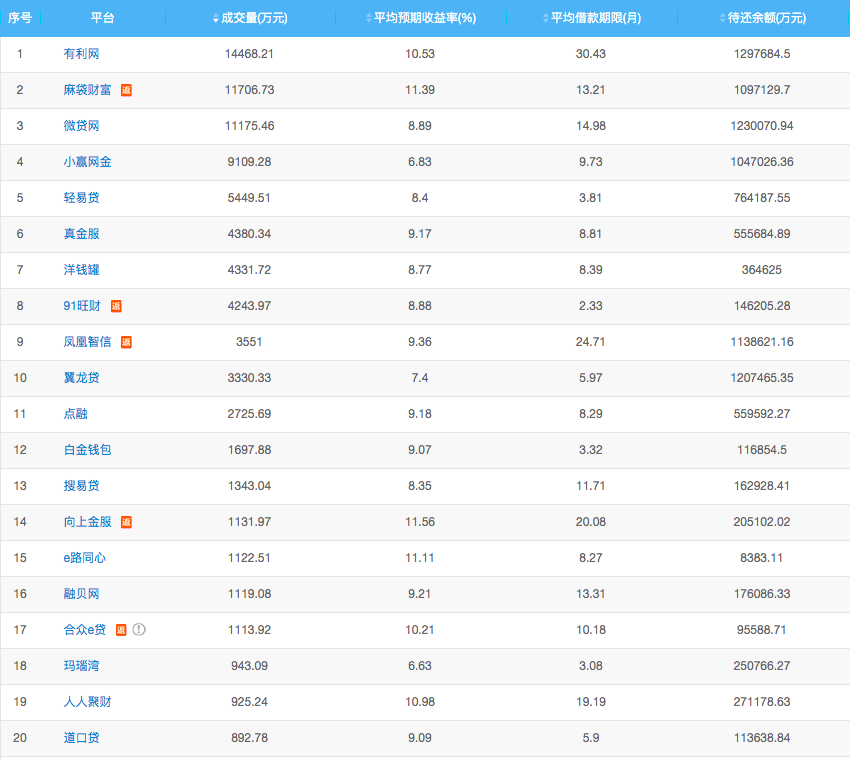Click 轻易贷's volume value 5449.51
Viewport: 850px width, 760px height.
249,198
